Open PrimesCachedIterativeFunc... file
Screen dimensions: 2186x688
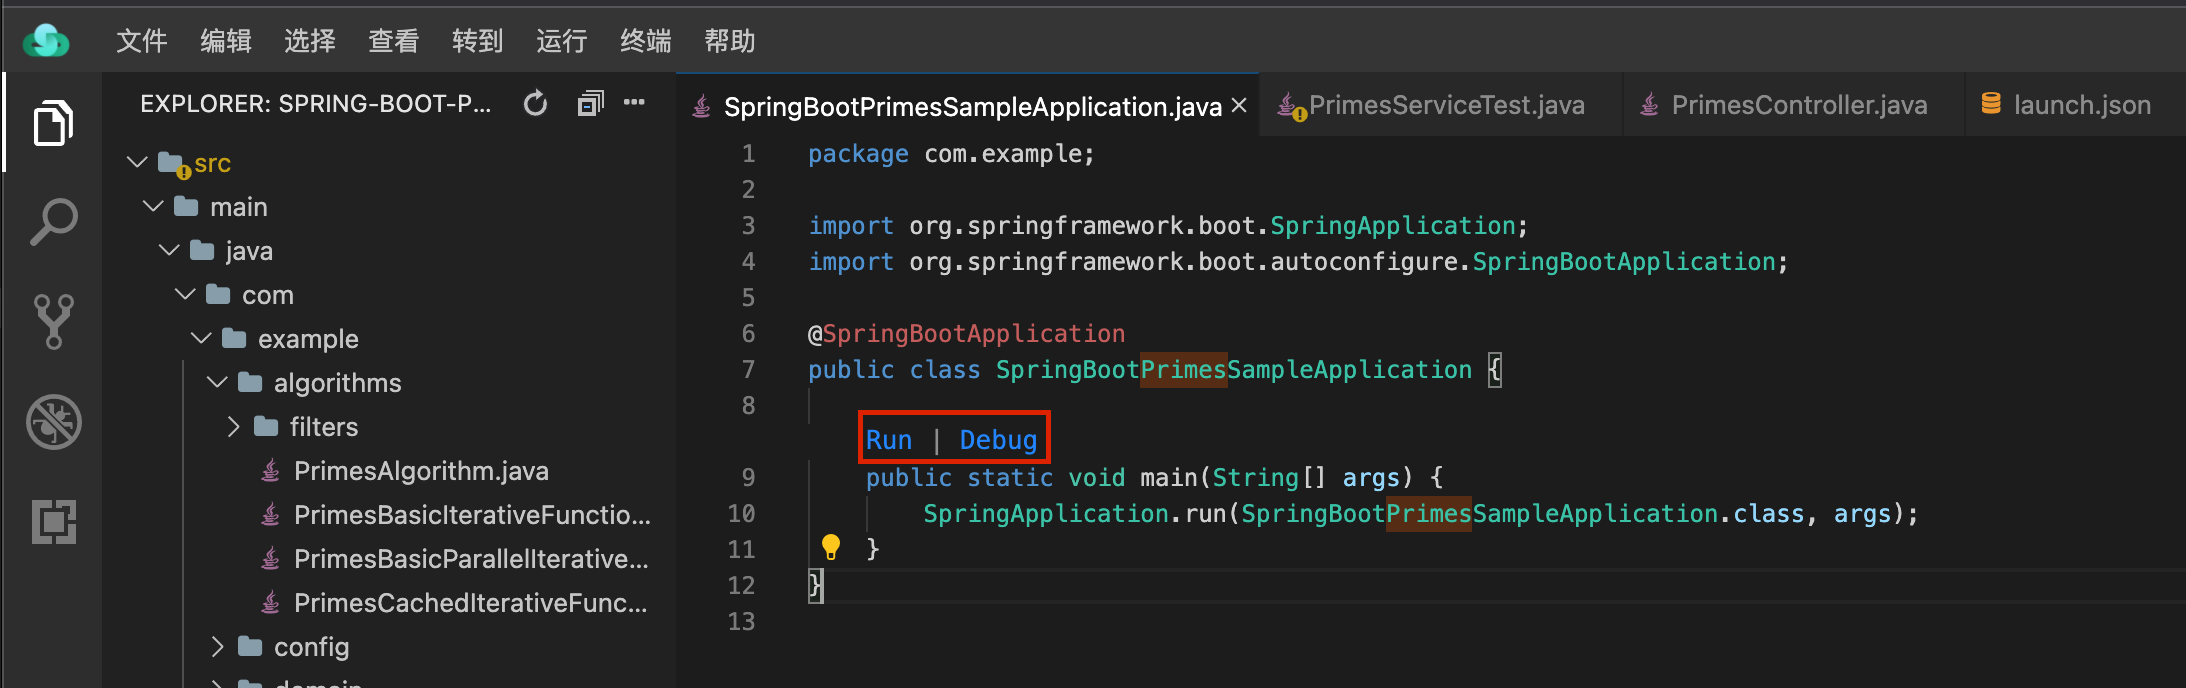(470, 602)
